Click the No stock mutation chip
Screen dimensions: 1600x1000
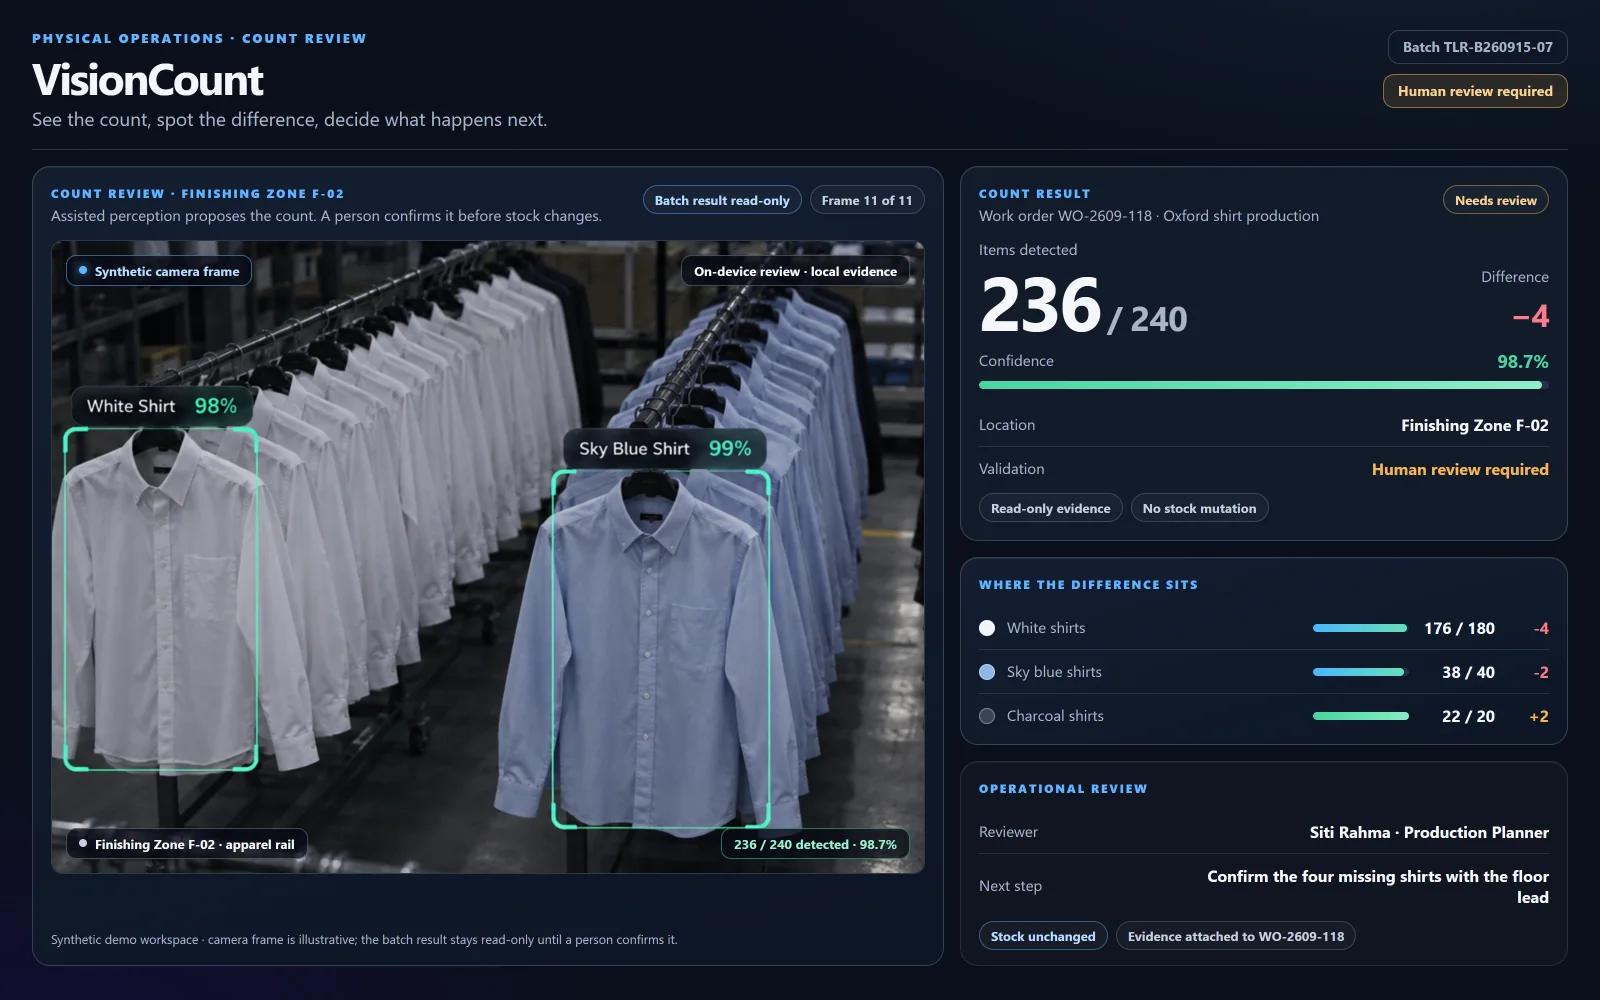tap(1199, 508)
